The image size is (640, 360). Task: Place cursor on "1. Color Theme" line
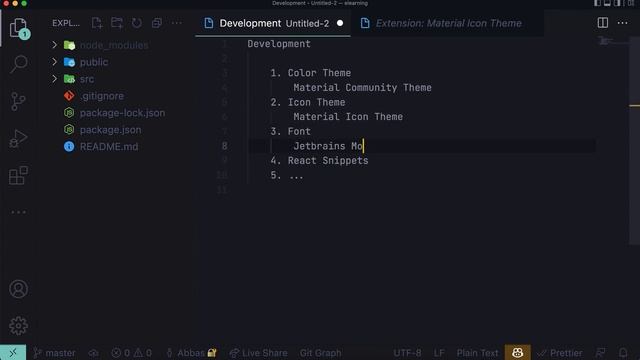coord(311,73)
